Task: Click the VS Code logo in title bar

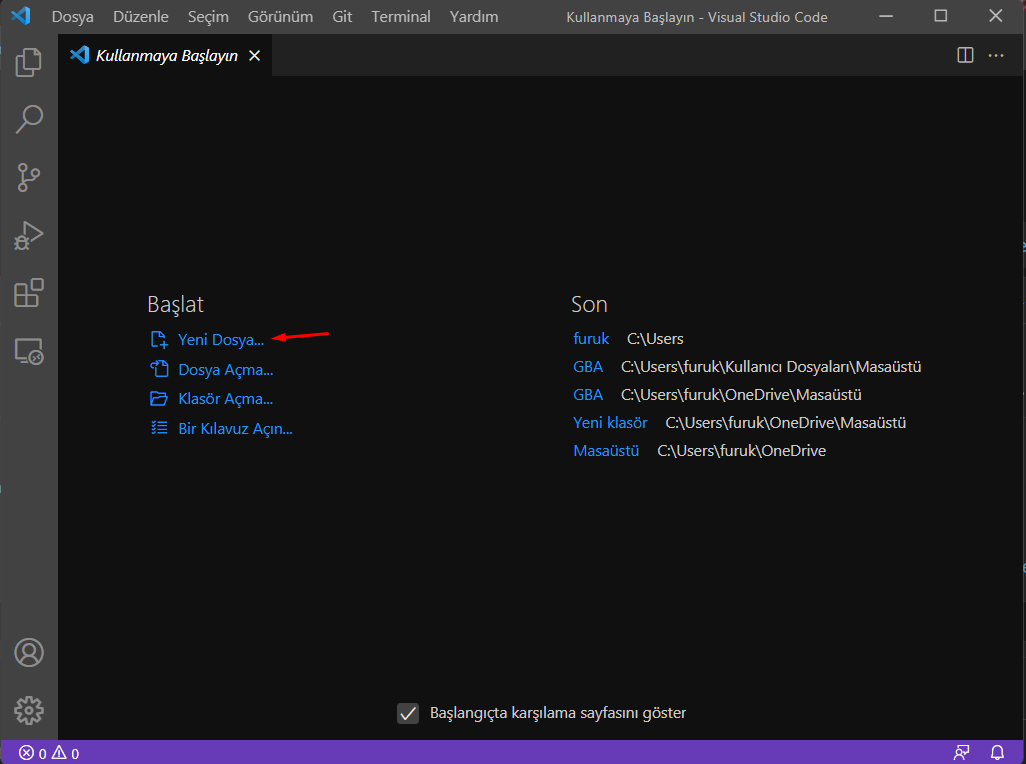Action: (x=20, y=16)
